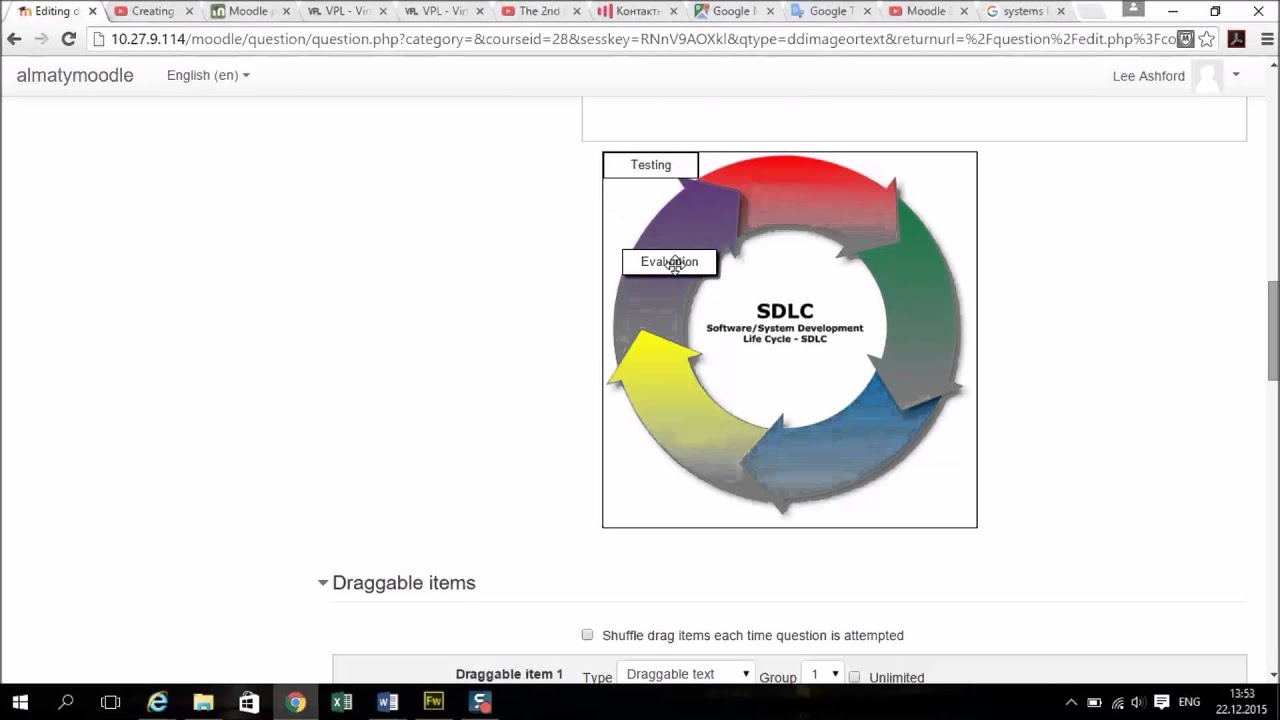Open the screen recorder taskbar icon
Image resolution: width=1280 pixels, height=720 pixels.
[x=480, y=702]
